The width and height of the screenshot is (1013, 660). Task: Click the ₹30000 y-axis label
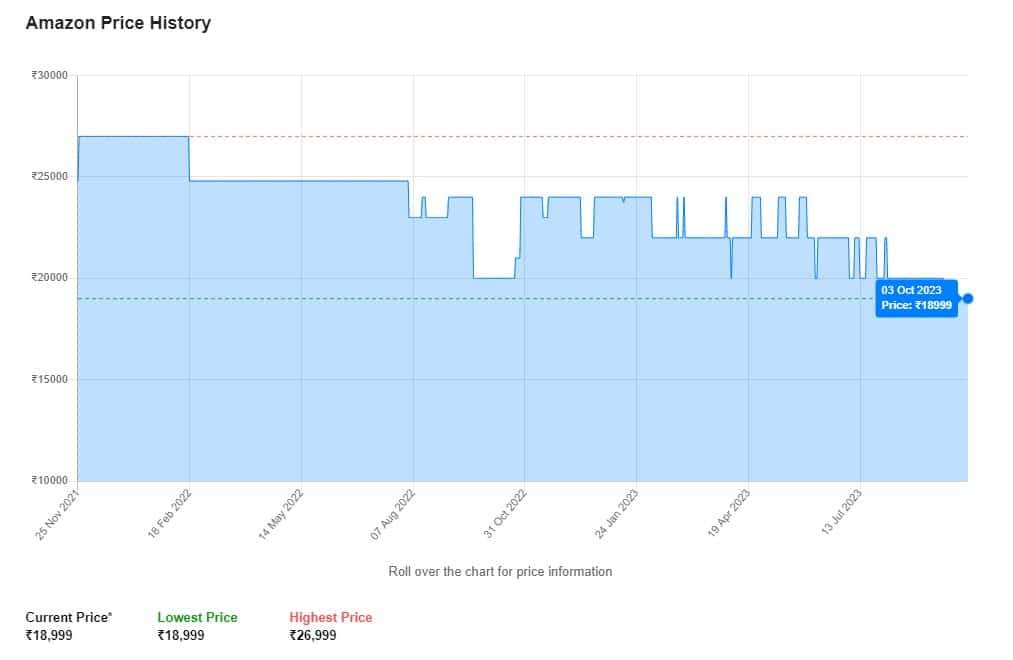(x=49, y=75)
